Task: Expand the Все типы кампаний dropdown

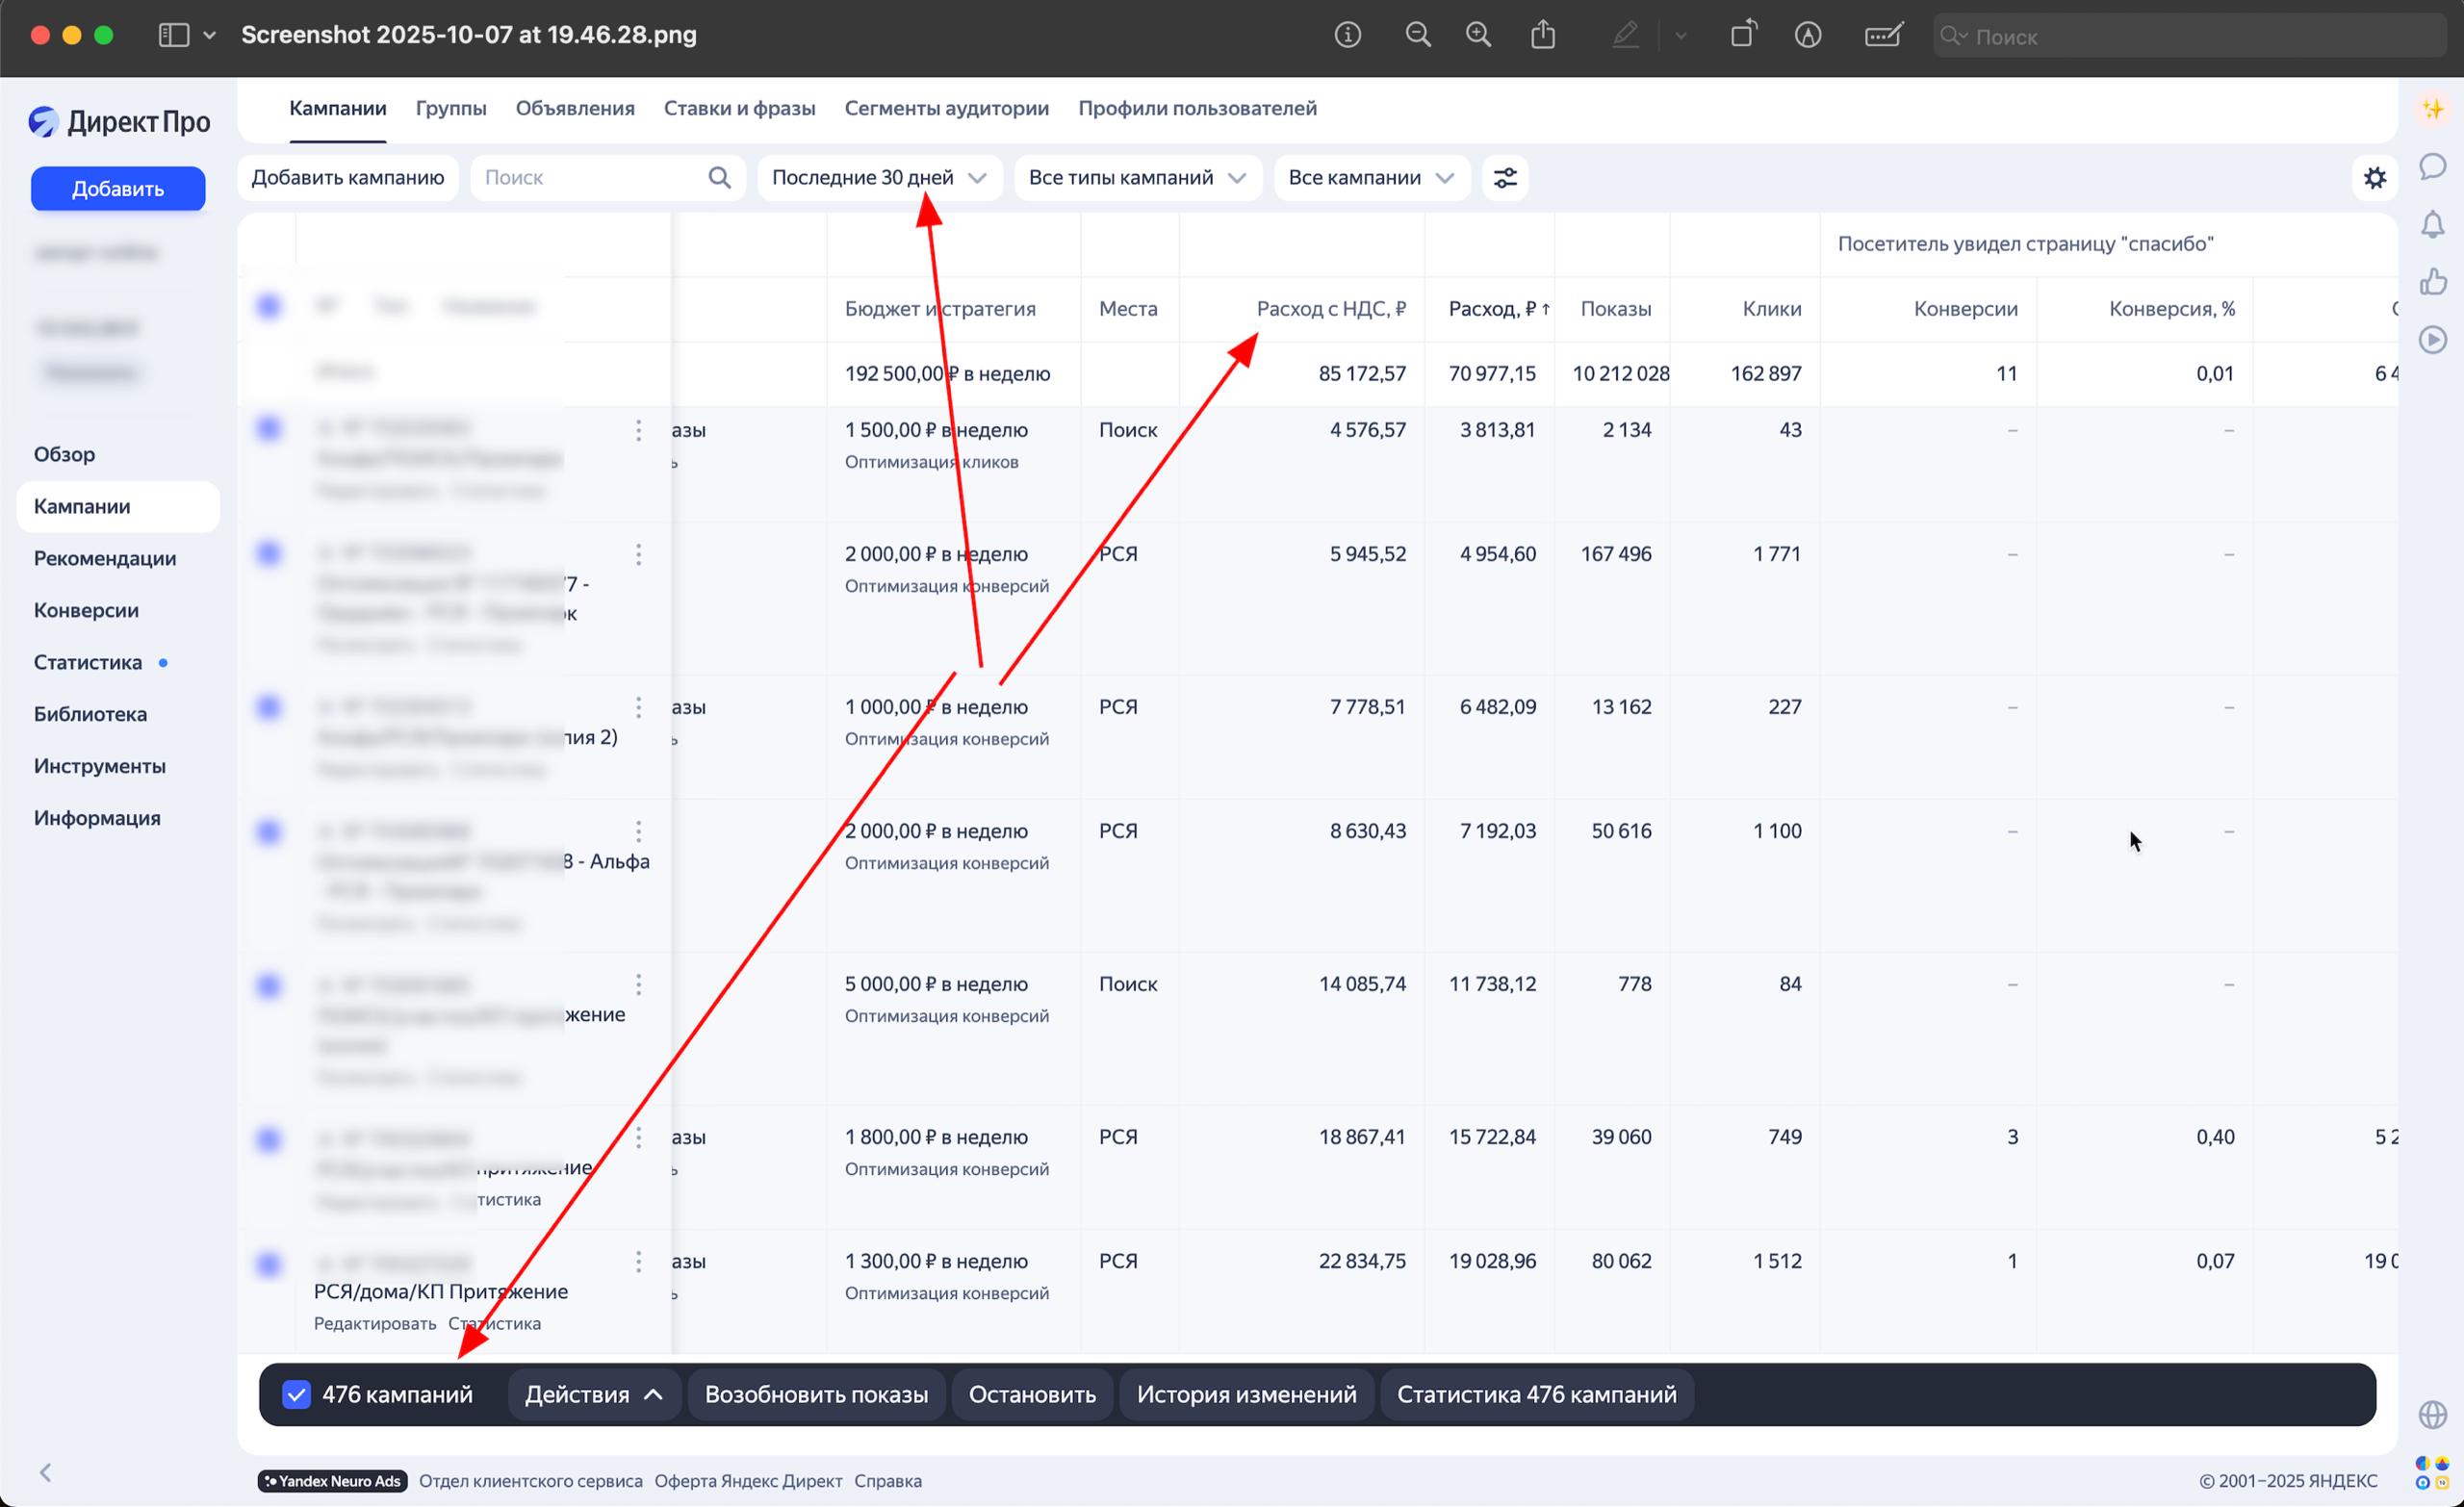Action: [1137, 177]
